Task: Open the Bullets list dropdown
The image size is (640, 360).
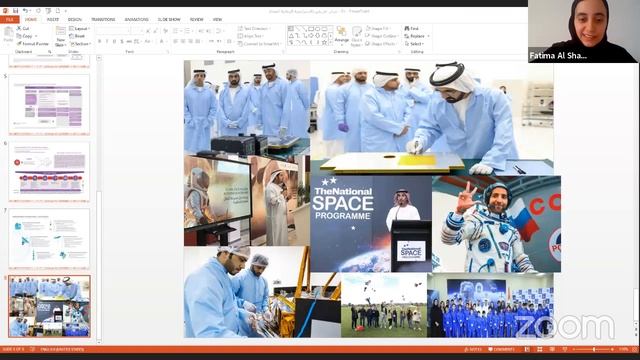Action: coord(177,31)
